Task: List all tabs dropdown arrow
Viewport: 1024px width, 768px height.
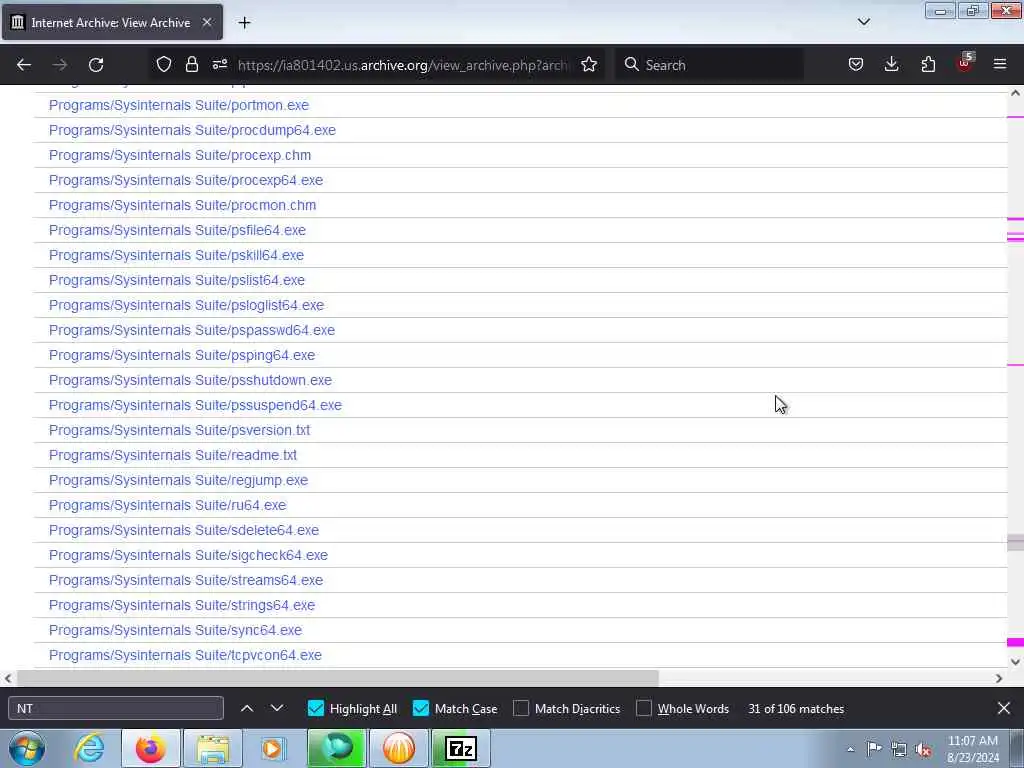Action: [x=863, y=22]
